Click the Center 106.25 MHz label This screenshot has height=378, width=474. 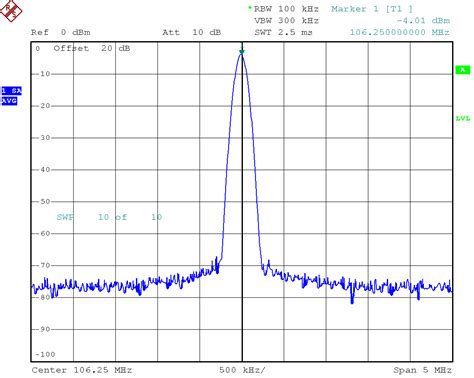82,370
